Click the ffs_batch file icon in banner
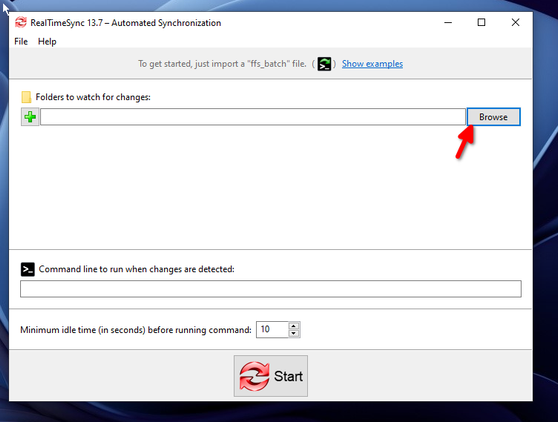Screen dimensions: 558x422 324,64
